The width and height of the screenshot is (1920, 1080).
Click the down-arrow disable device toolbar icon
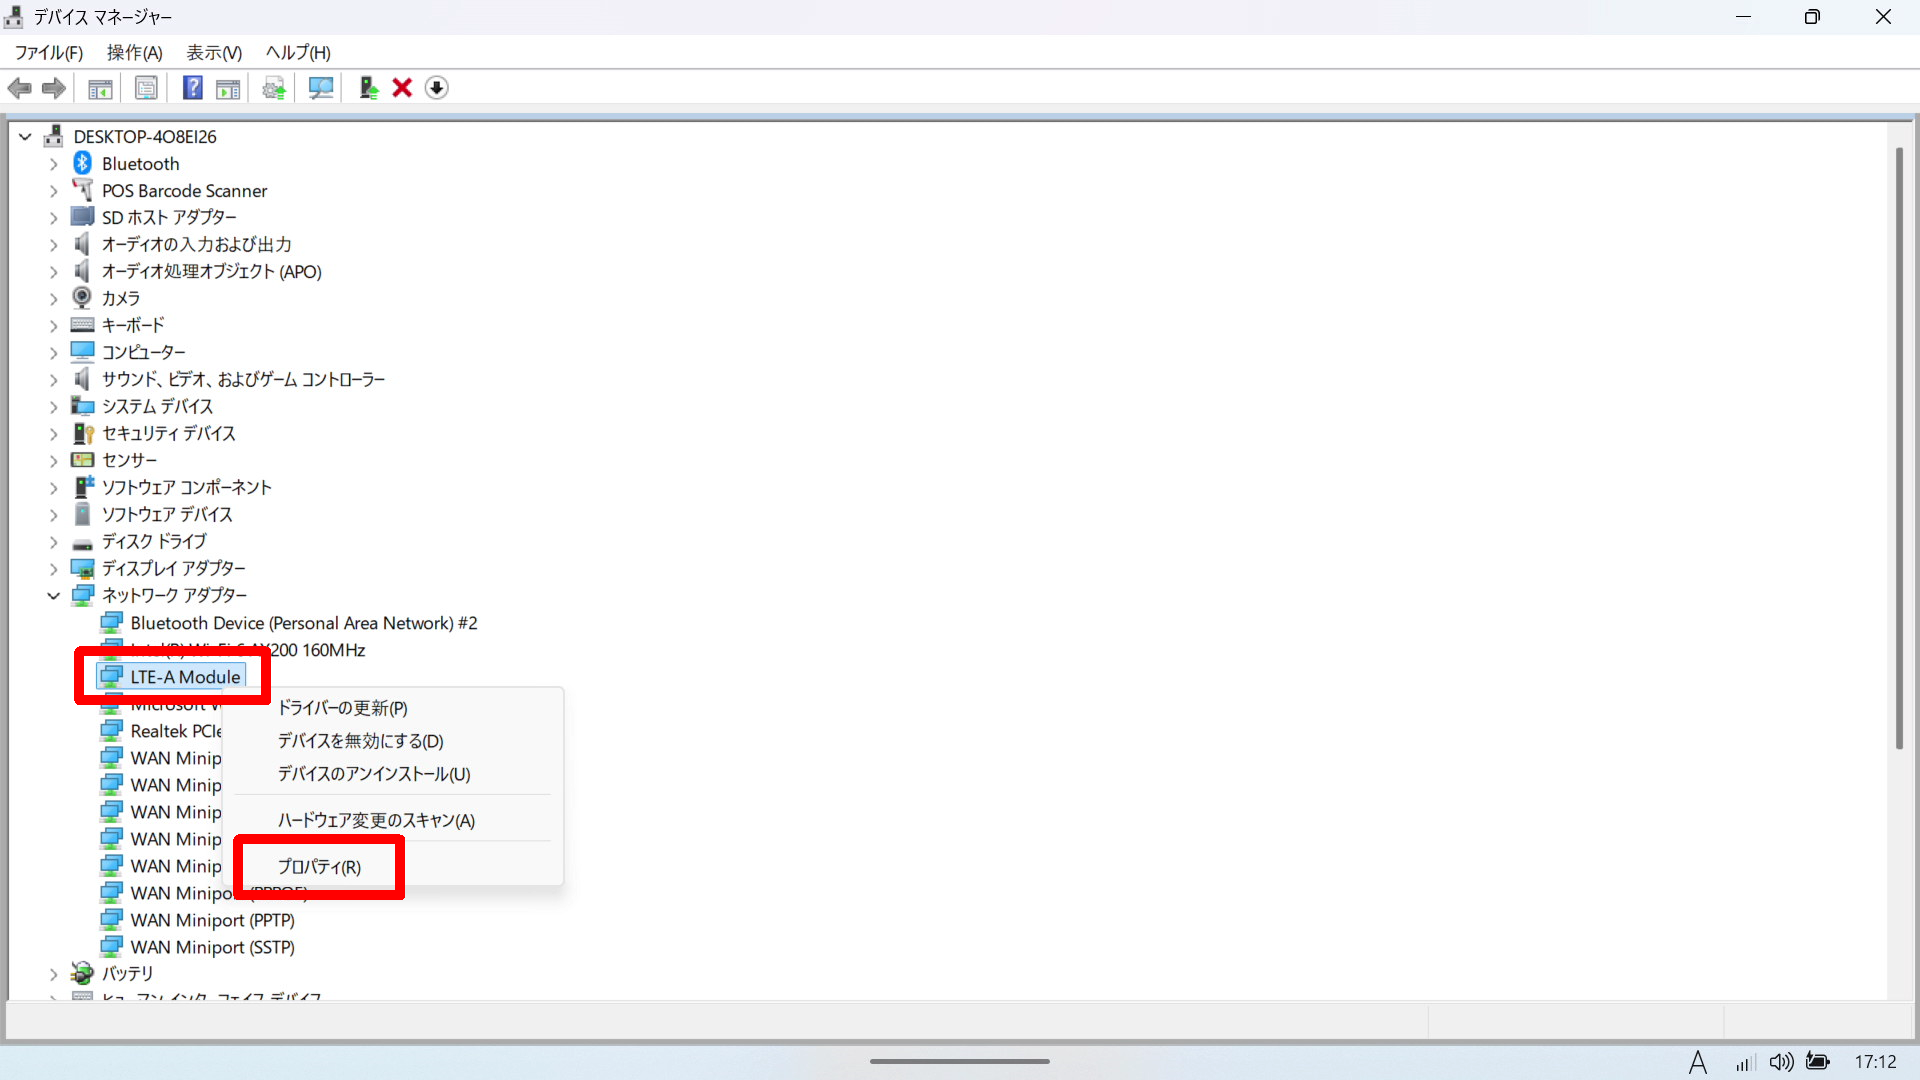coord(436,88)
